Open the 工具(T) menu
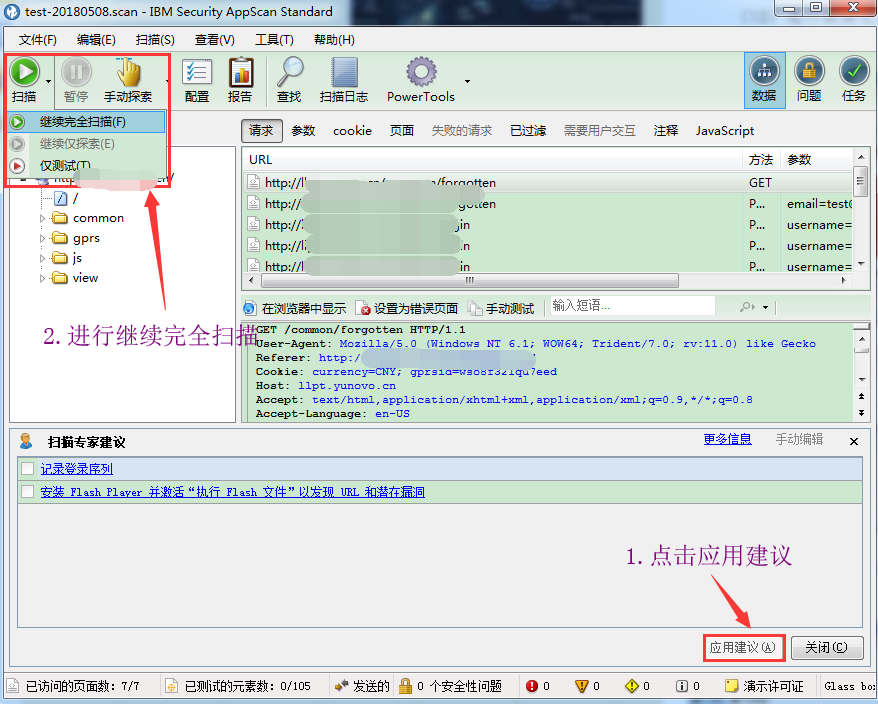Viewport: 878px width, 704px height. [274, 40]
